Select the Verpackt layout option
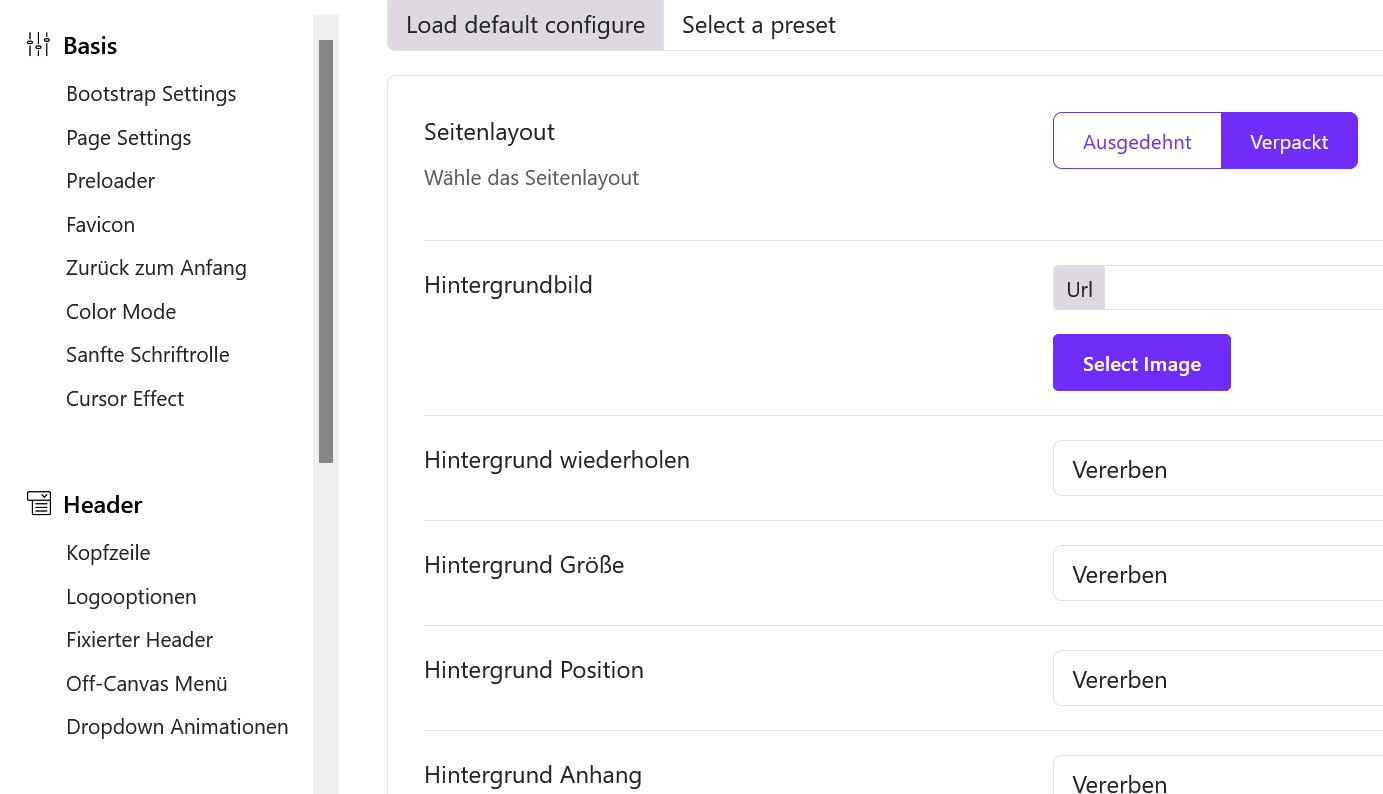Image resolution: width=1383 pixels, height=794 pixels. (x=1289, y=141)
